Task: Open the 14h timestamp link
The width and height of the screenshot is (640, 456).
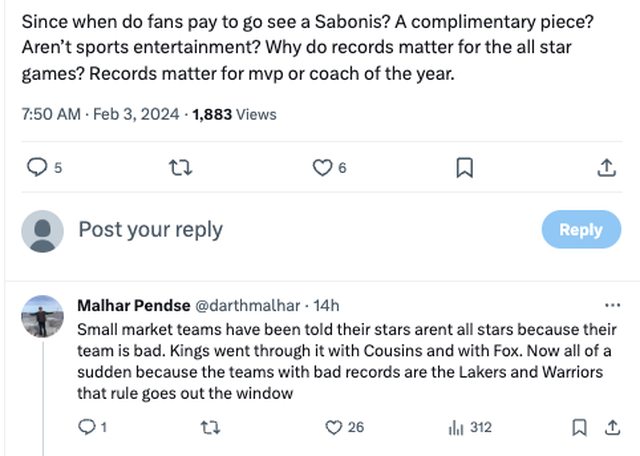Action: point(326,305)
